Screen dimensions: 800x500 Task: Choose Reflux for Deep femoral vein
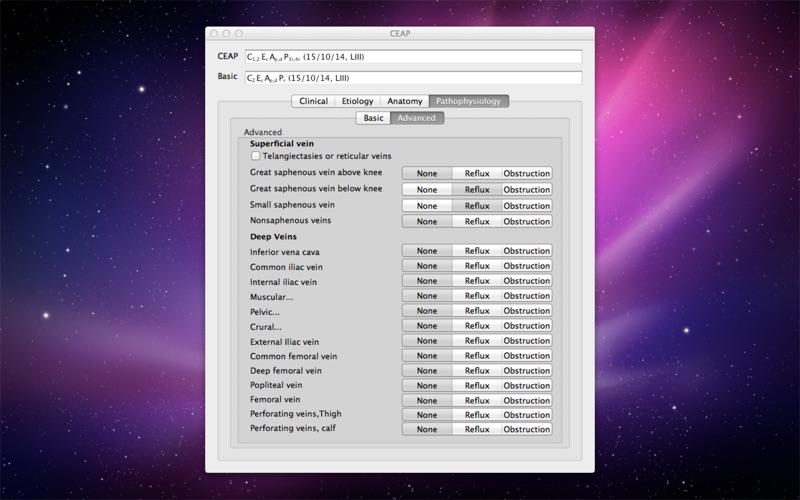[x=477, y=370]
